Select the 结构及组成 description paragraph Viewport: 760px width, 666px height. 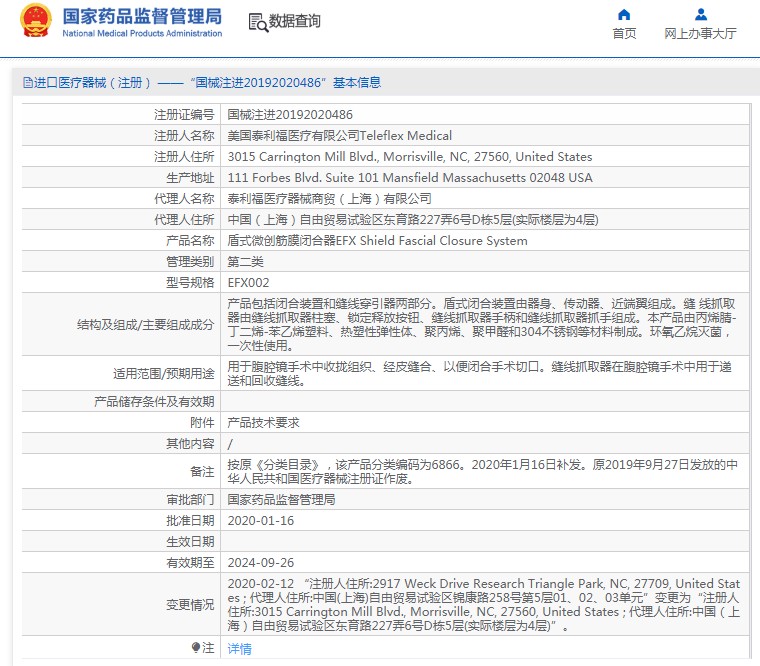click(x=482, y=325)
